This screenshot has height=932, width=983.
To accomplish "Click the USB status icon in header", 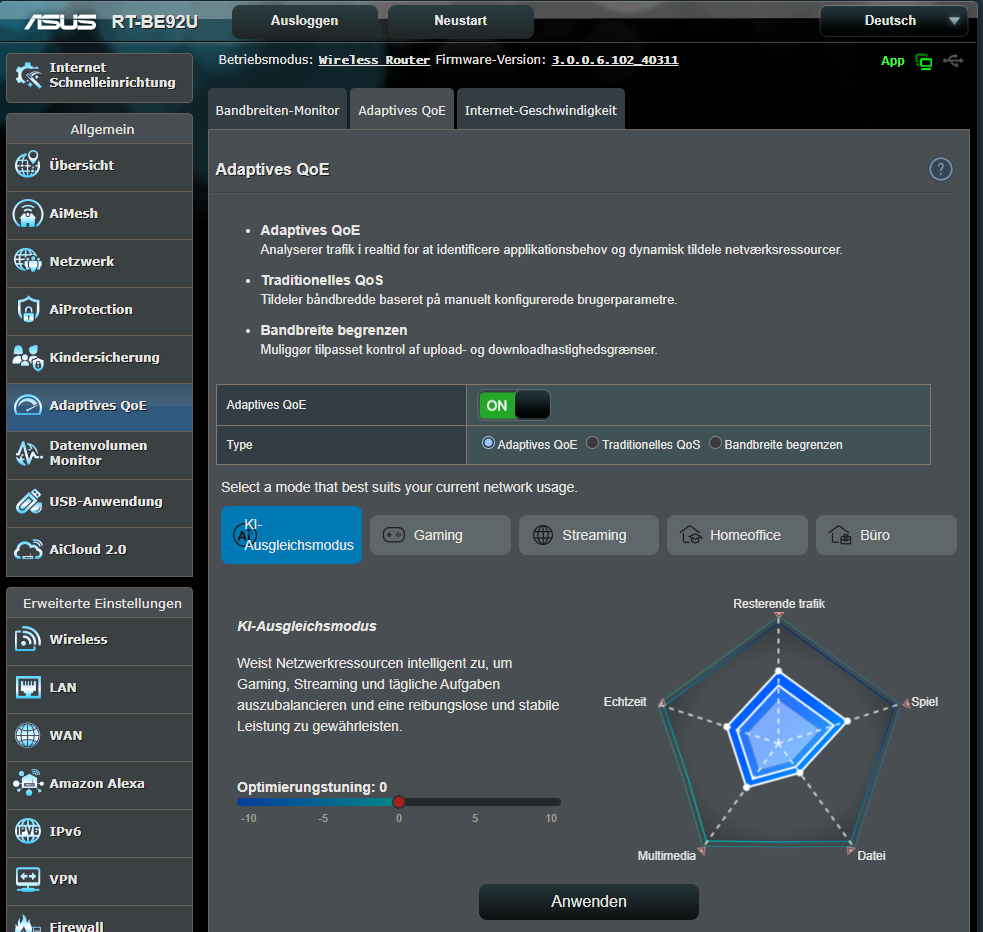I will [953, 61].
